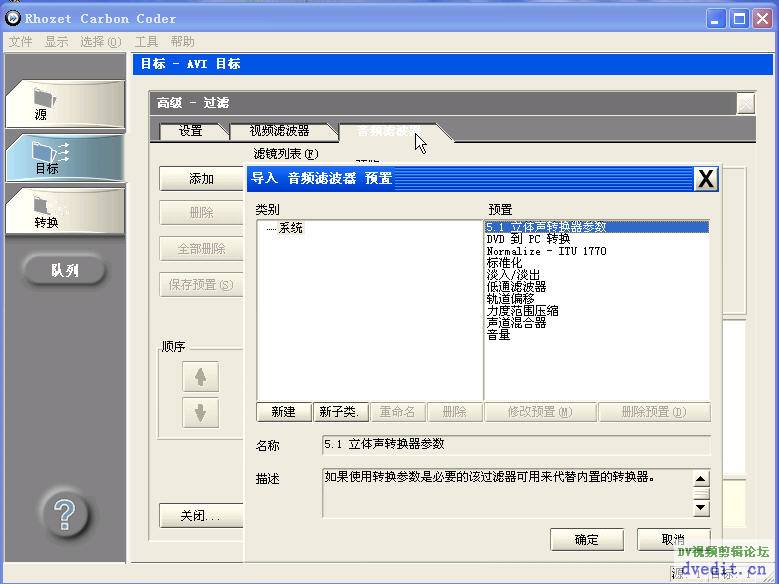Click the 新建 category button
The image size is (779, 584).
point(284,412)
